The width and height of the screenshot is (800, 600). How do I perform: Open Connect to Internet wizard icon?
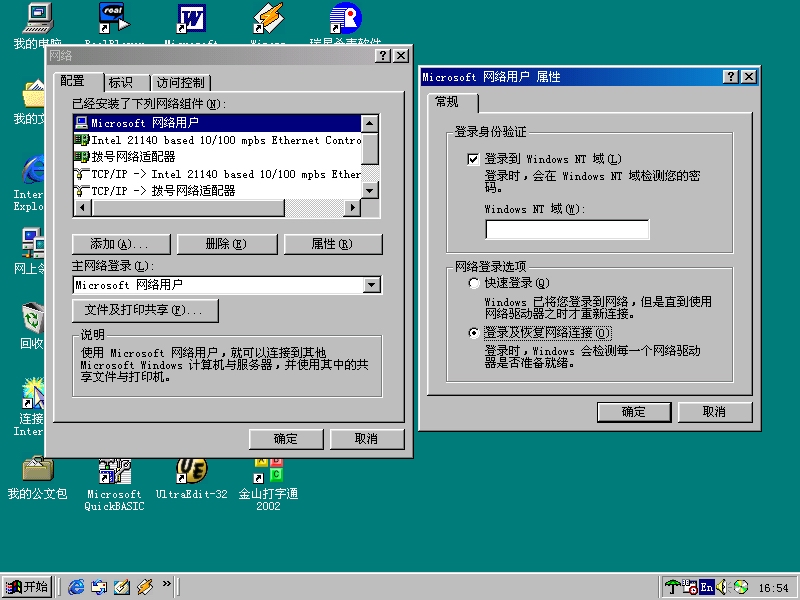[x=33, y=394]
